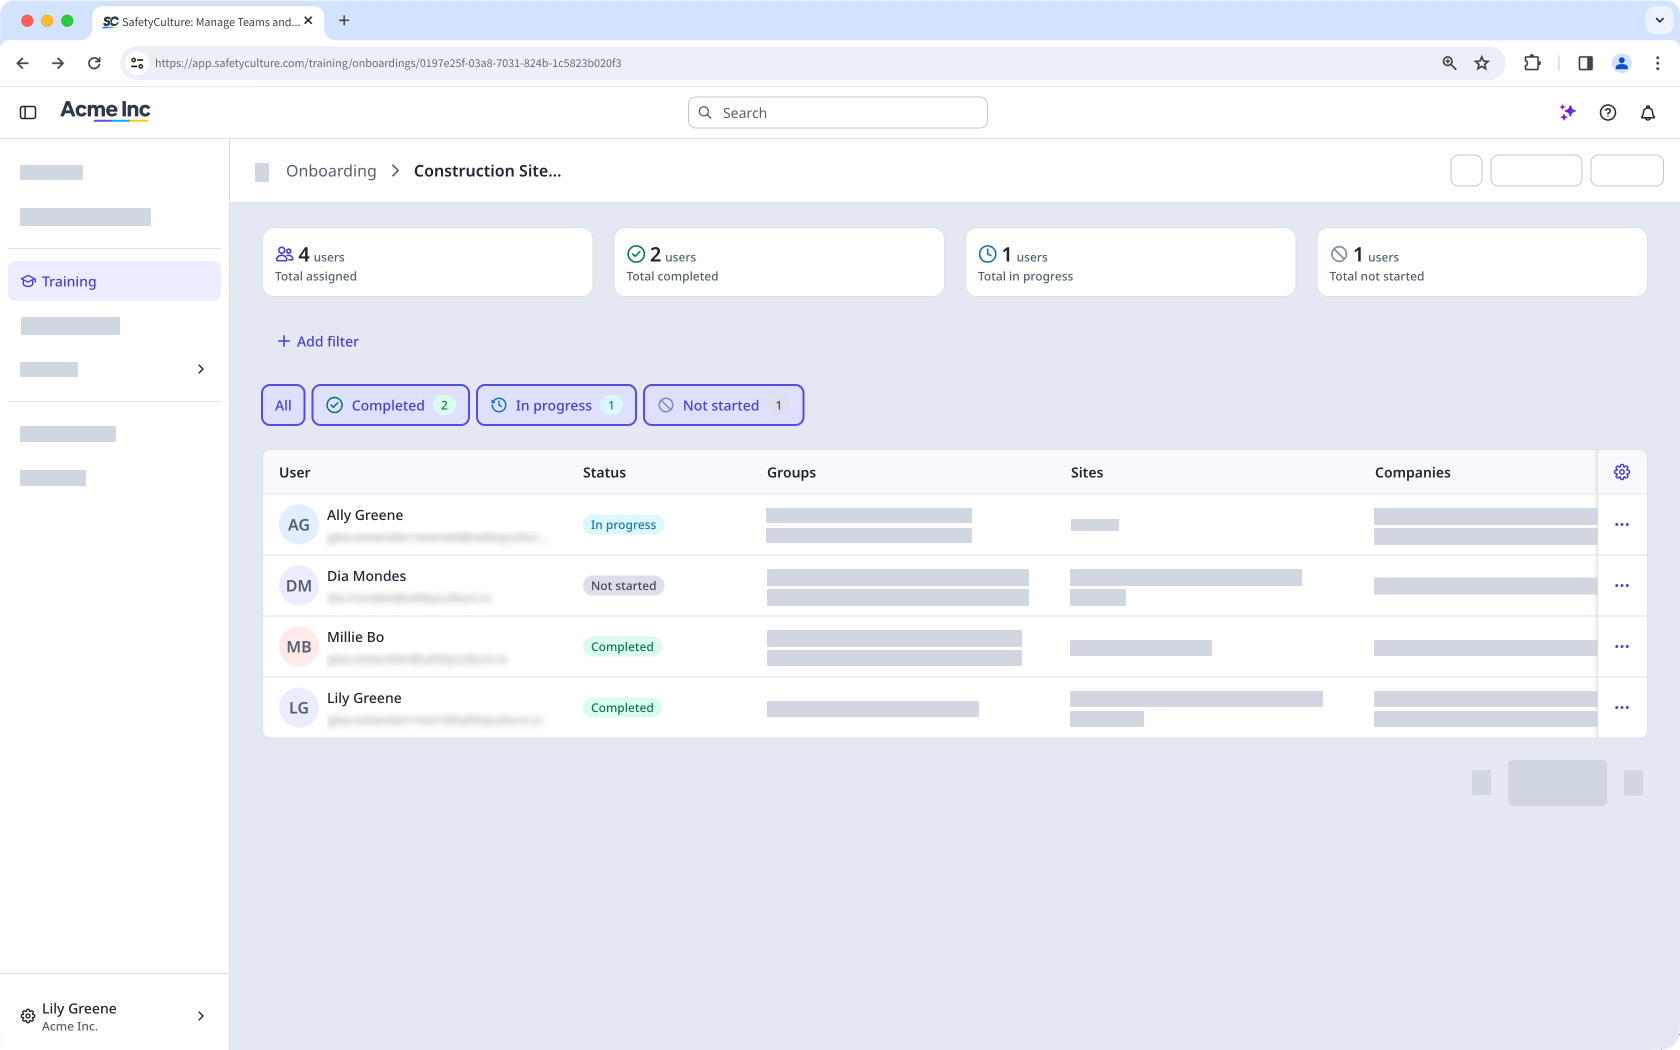Open the zoom magnifier in address bar
Viewport: 1680px width, 1050px height.
(1449, 63)
